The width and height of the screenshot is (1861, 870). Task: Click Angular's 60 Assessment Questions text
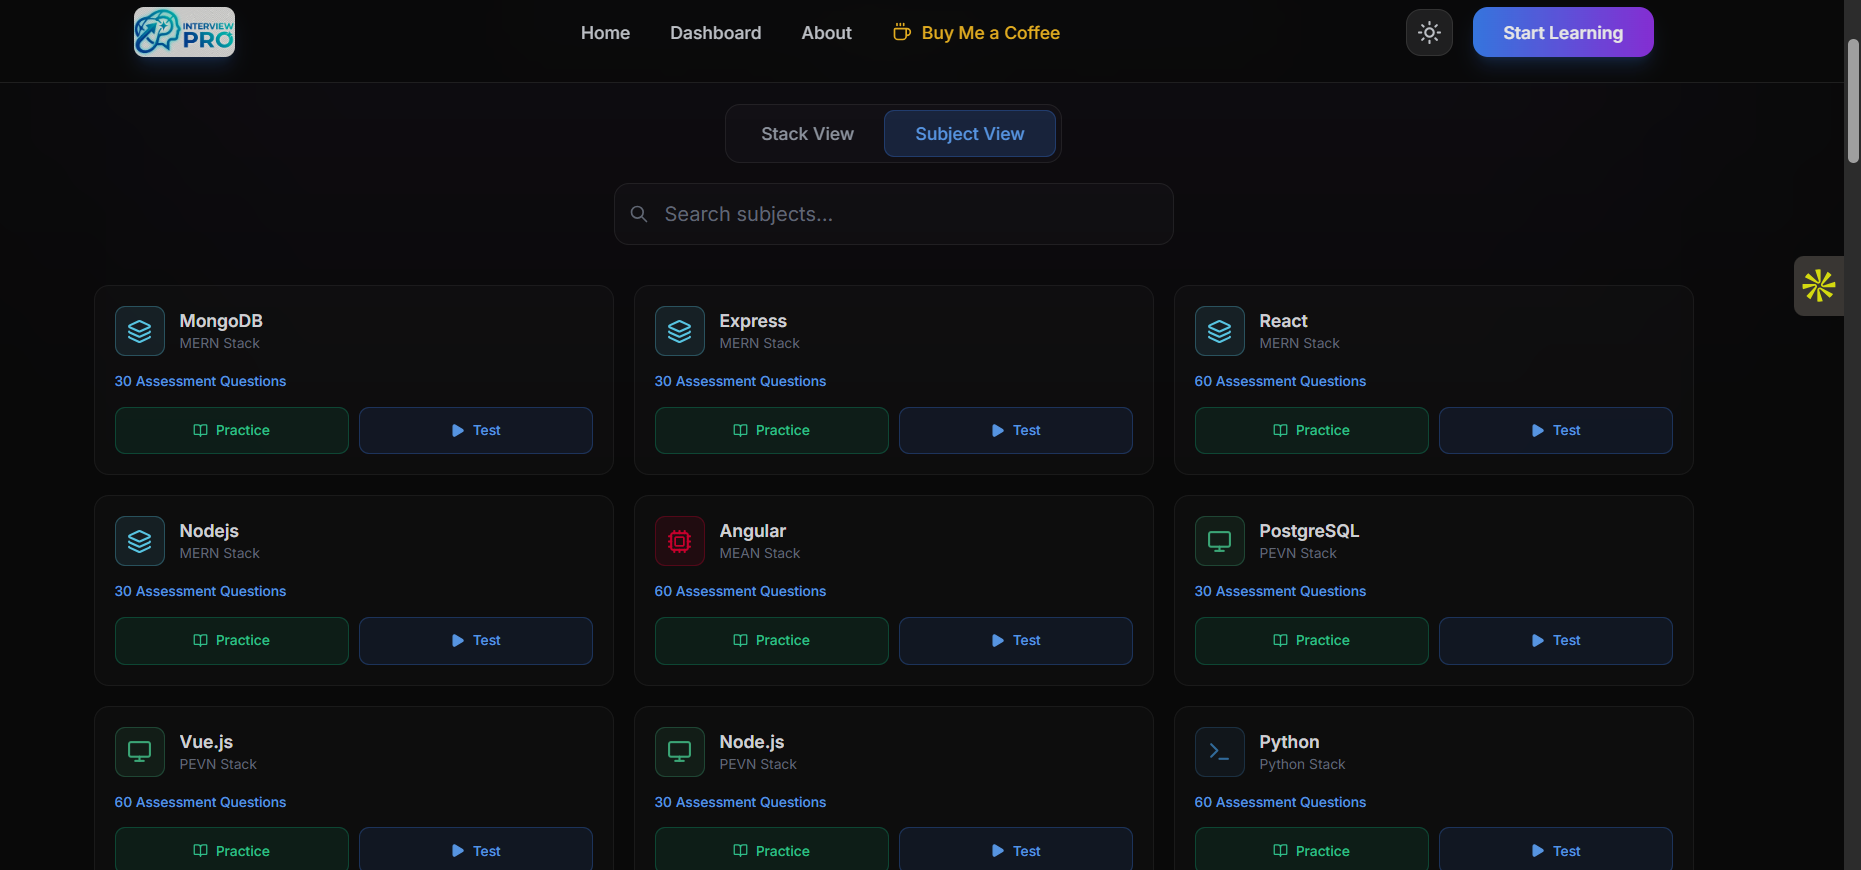pyautogui.click(x=740, y=591)
